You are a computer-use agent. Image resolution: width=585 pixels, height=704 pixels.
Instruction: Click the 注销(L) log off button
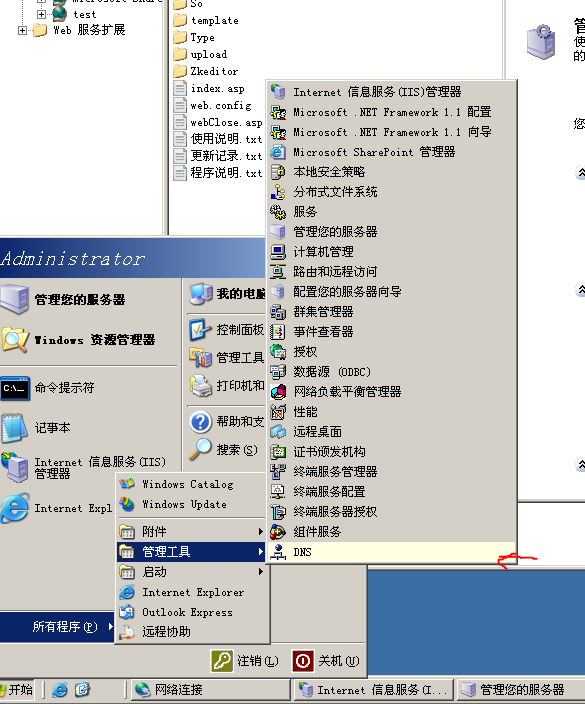click(x=245, y=661)
